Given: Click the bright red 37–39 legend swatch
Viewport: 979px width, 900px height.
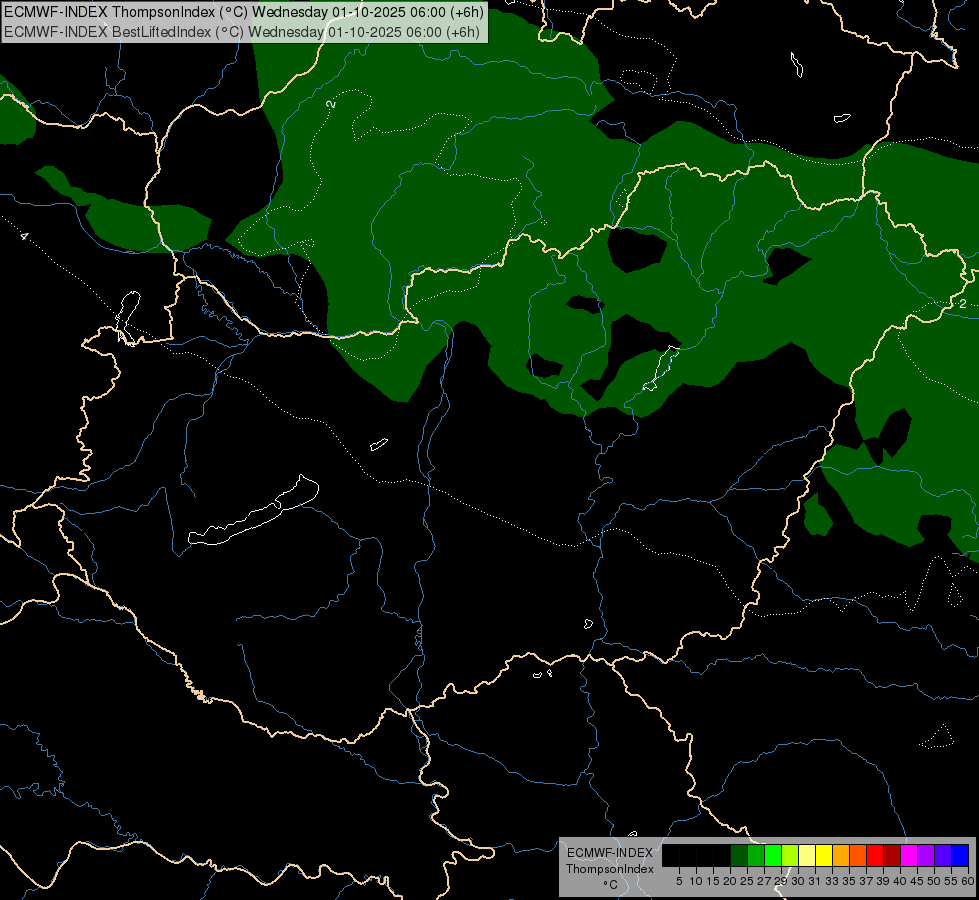Looking at the screenshot, I should [x=875, y=855].
